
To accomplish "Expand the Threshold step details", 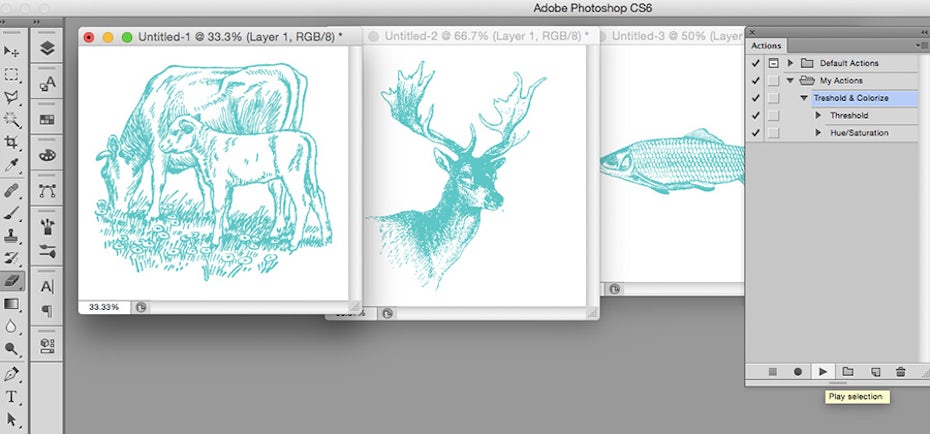I will [818, 115].
